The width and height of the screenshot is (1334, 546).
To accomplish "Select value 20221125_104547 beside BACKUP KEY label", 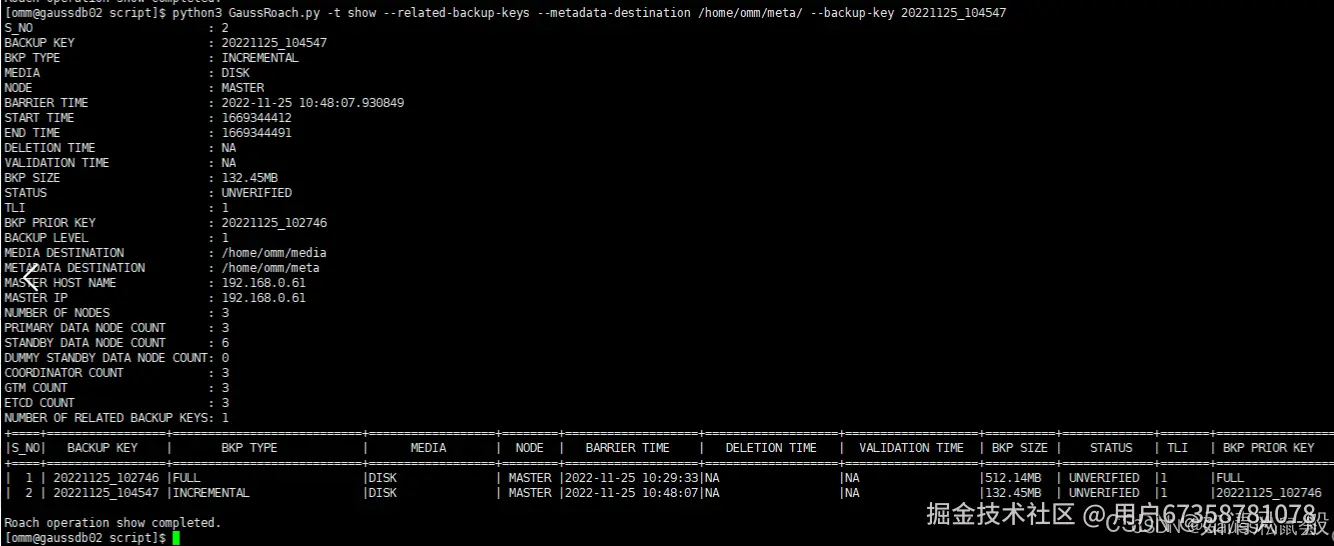I will click(274, 43).
